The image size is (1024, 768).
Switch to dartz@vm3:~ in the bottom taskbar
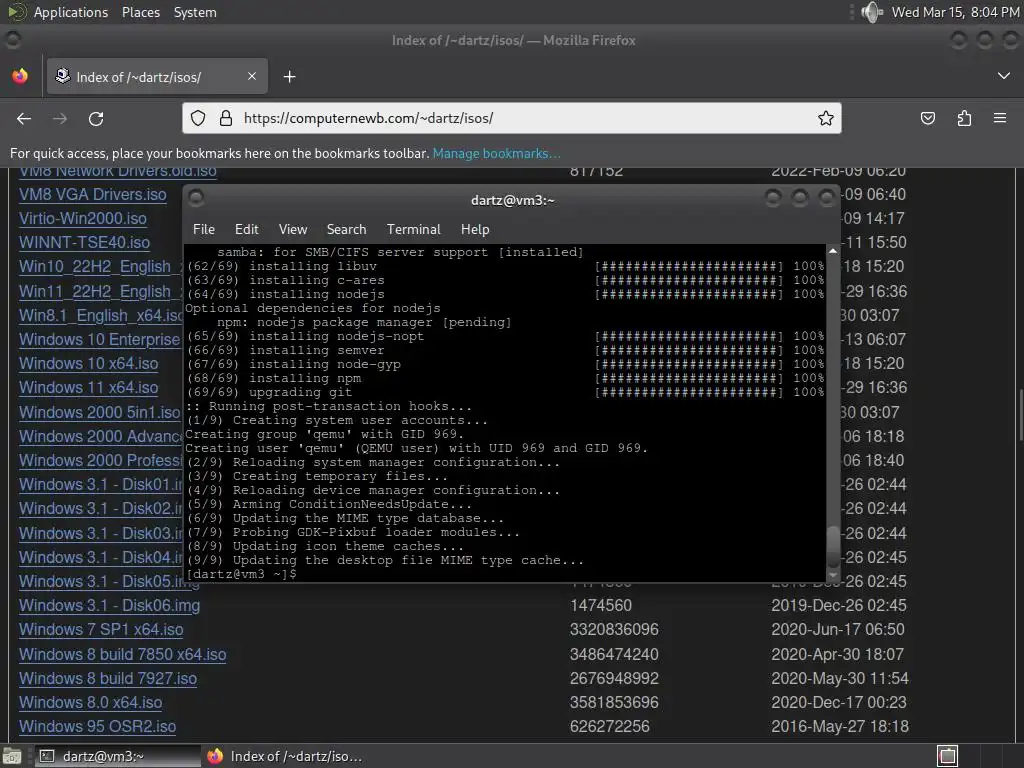point(118,756)
